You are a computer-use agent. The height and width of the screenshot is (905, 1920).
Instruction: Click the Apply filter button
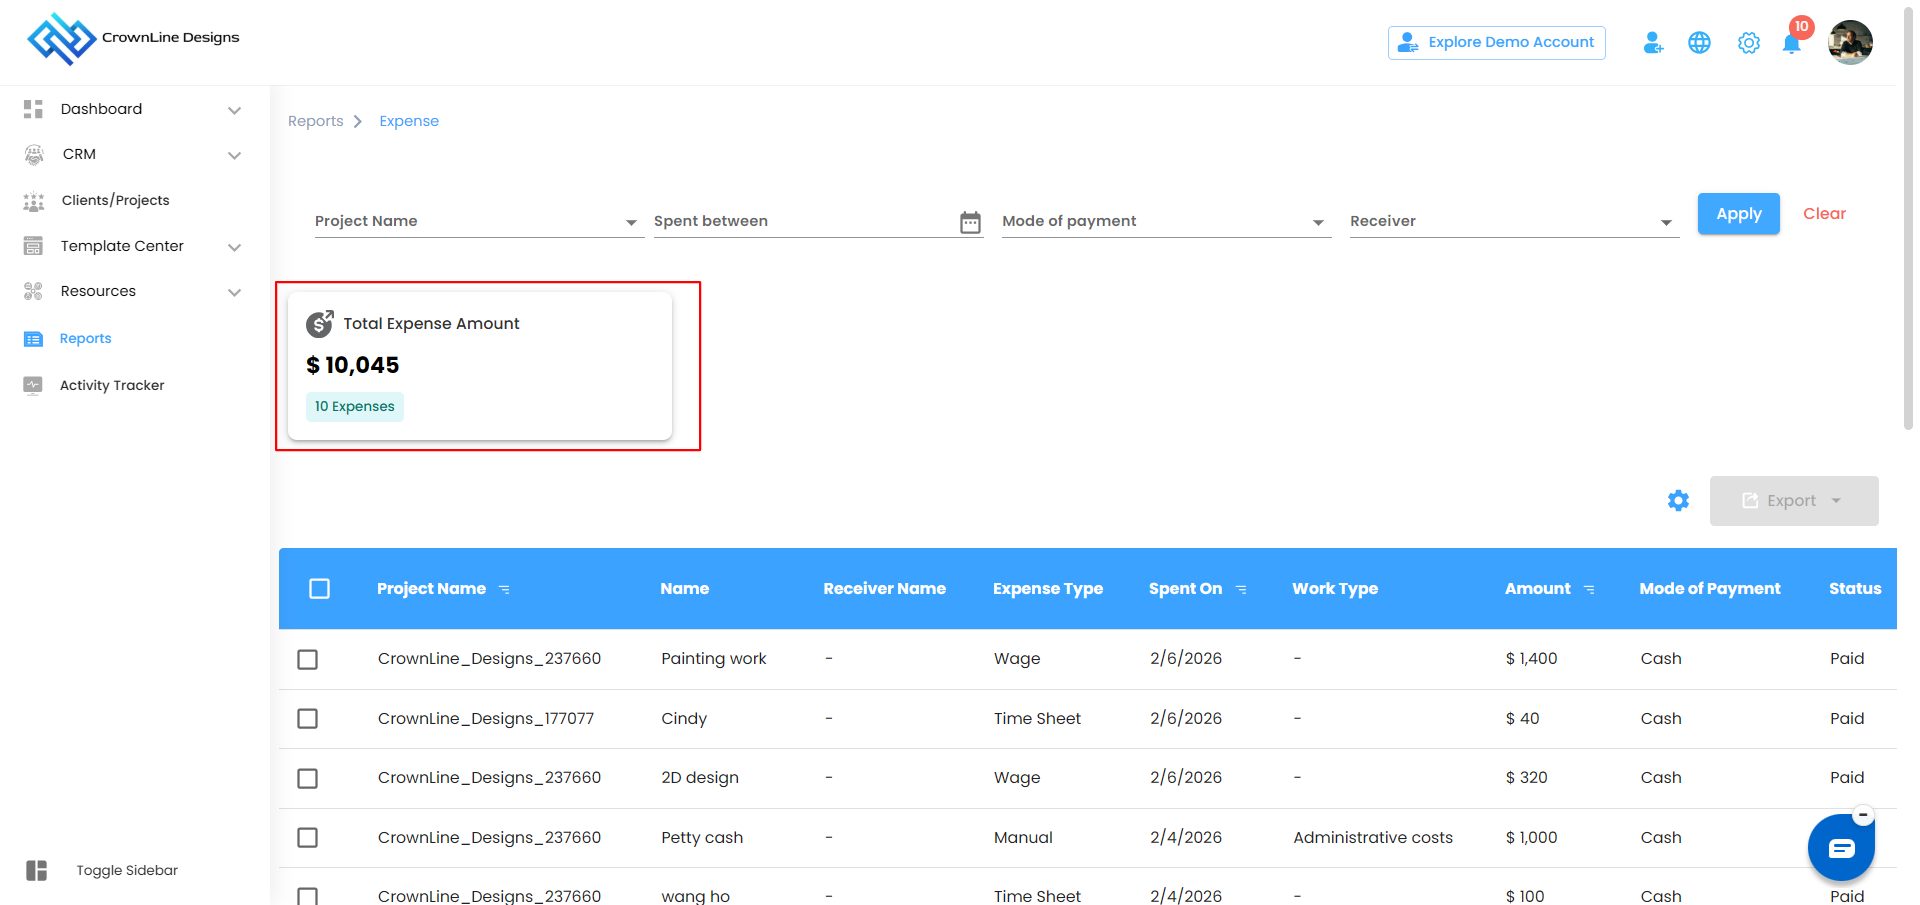tap(1739, 214)
